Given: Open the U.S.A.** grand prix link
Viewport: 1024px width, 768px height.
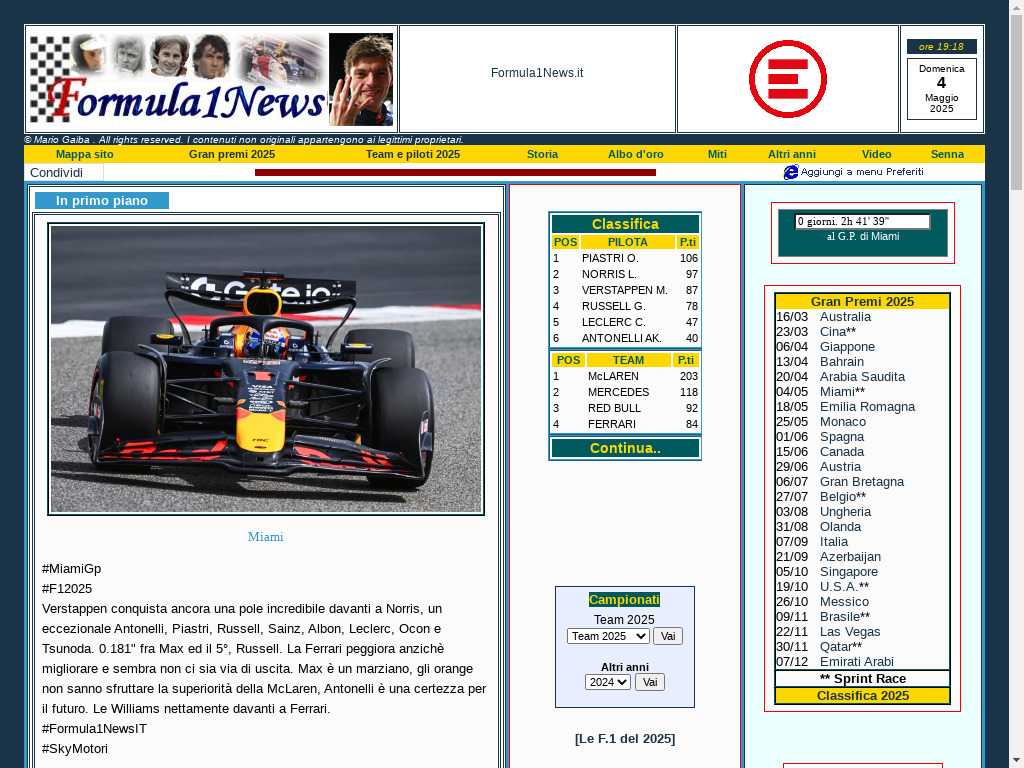Looking at the screenshot, I should (844, 587).
